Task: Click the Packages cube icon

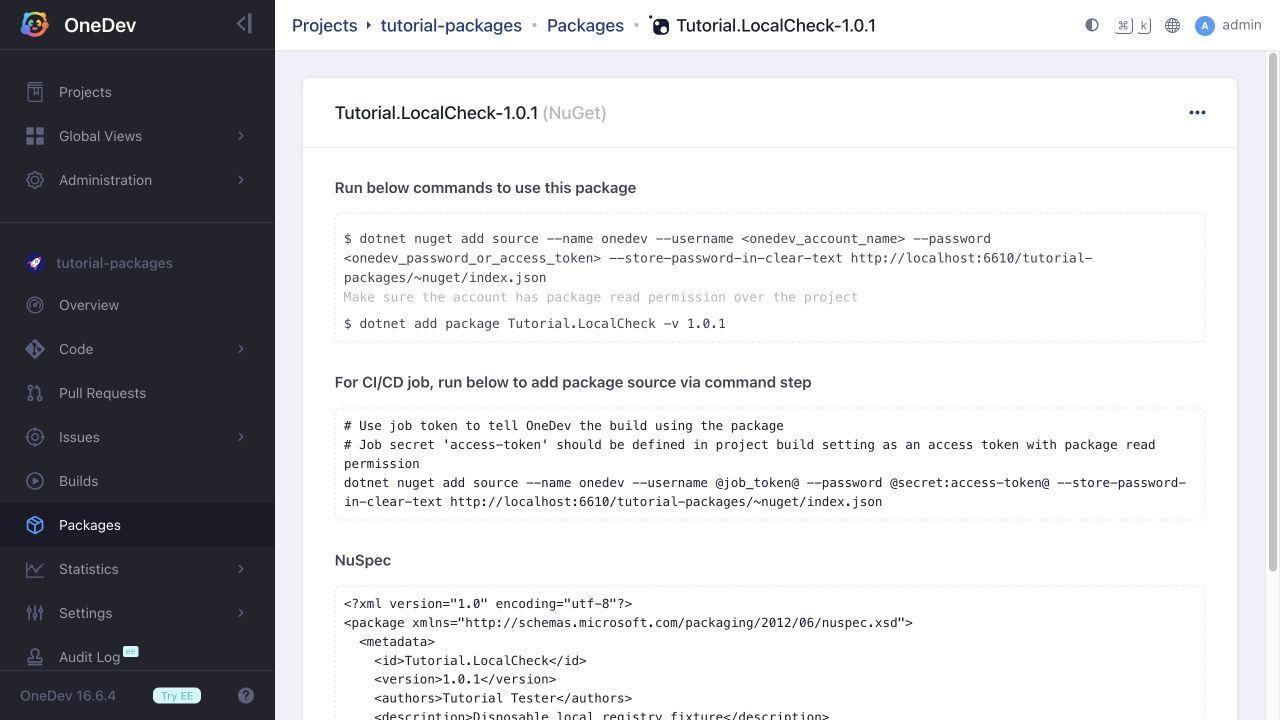Action: click(35, 525)
